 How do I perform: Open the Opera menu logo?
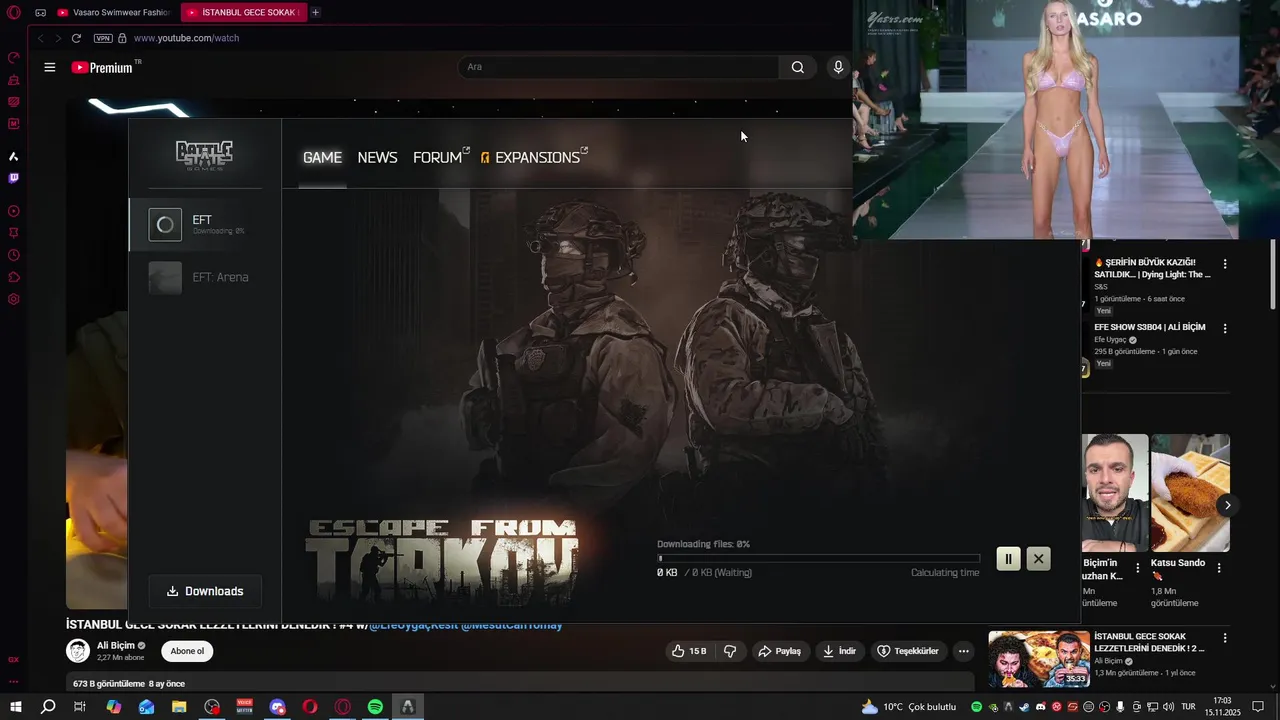pos(14,13)
